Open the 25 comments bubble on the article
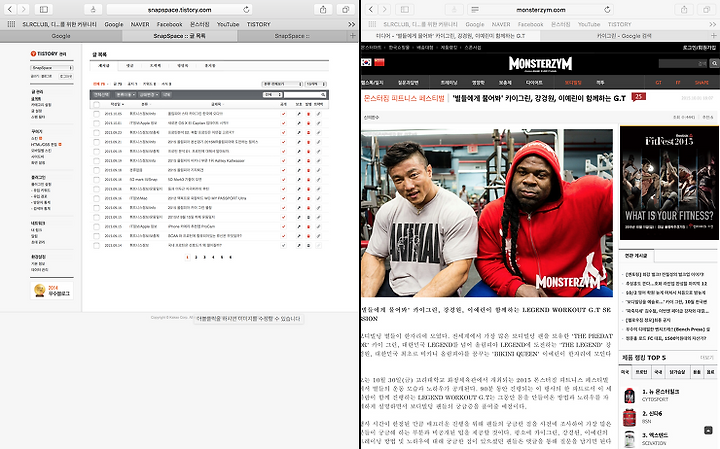Viewport: 720px width, 449px height. point(639,96)
